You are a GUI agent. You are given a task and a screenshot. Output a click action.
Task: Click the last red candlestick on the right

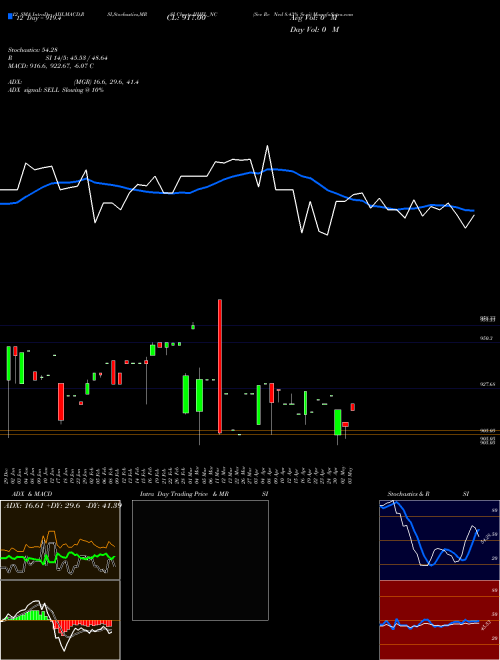point(353,407)
